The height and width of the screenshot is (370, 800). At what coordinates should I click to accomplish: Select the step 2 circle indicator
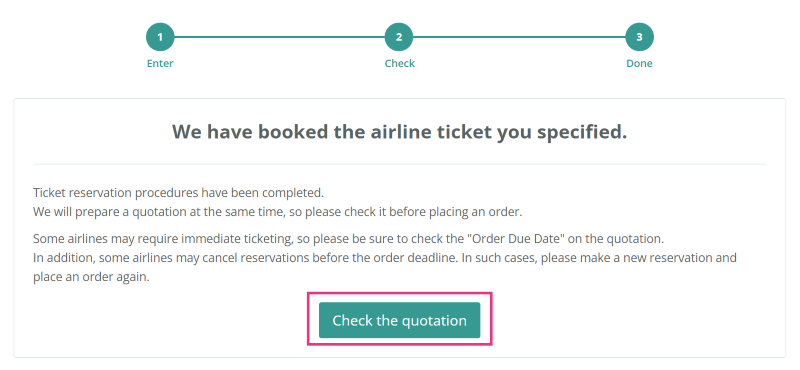(x=399, y=37)
